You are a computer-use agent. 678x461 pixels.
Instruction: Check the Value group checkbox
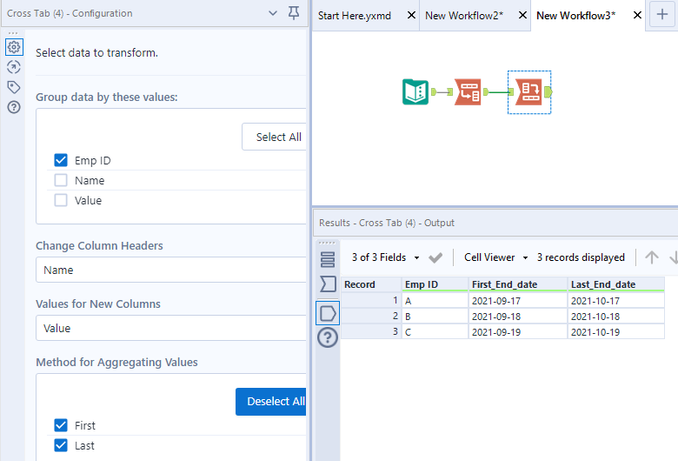[61, 200]
